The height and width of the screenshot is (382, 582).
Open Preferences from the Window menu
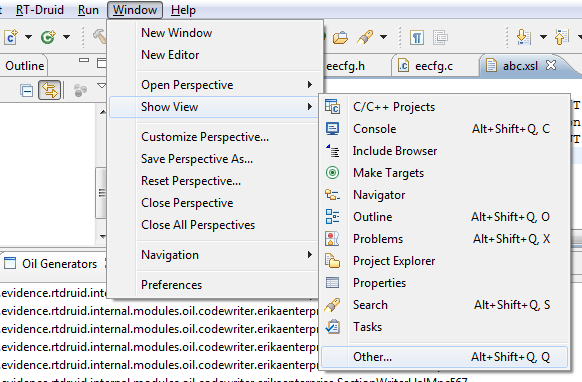171,285
